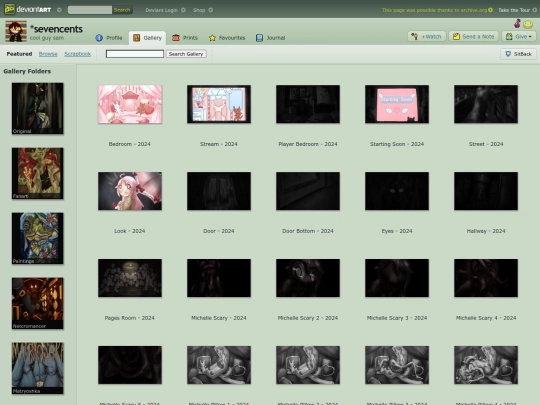The width and height of the screenshot is (540, 405).
Task: Click the deviantART logo icon
Action: tap(10, 9)
